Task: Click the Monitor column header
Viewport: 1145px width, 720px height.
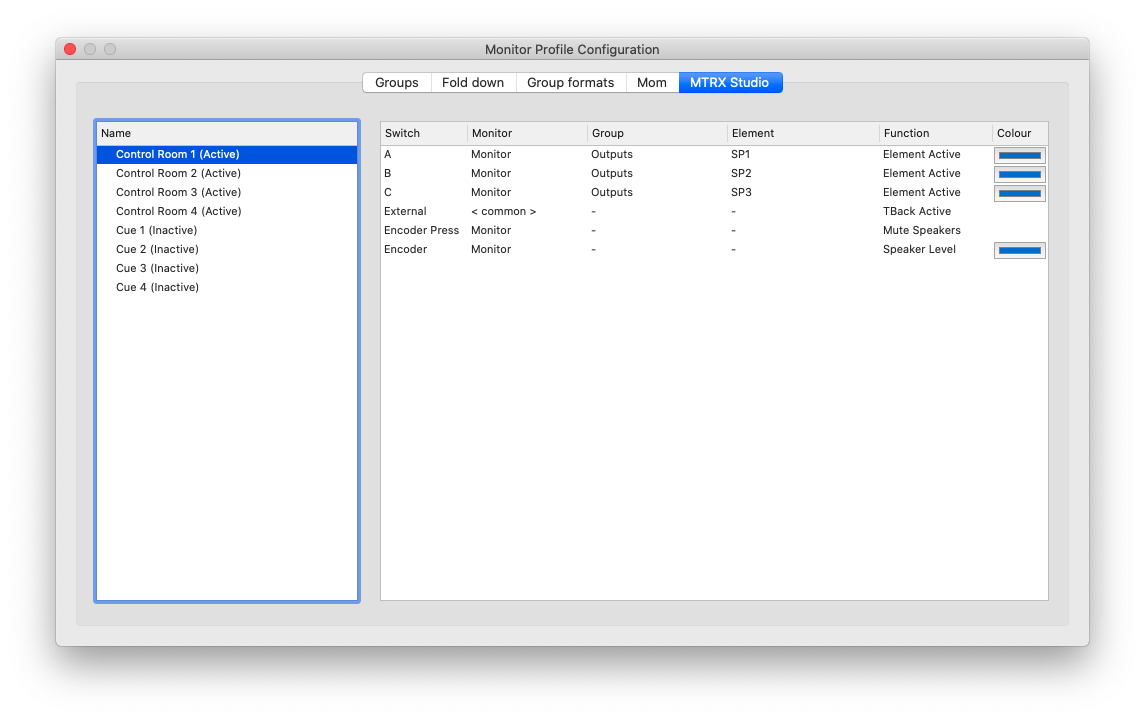Action: point(527,133)
